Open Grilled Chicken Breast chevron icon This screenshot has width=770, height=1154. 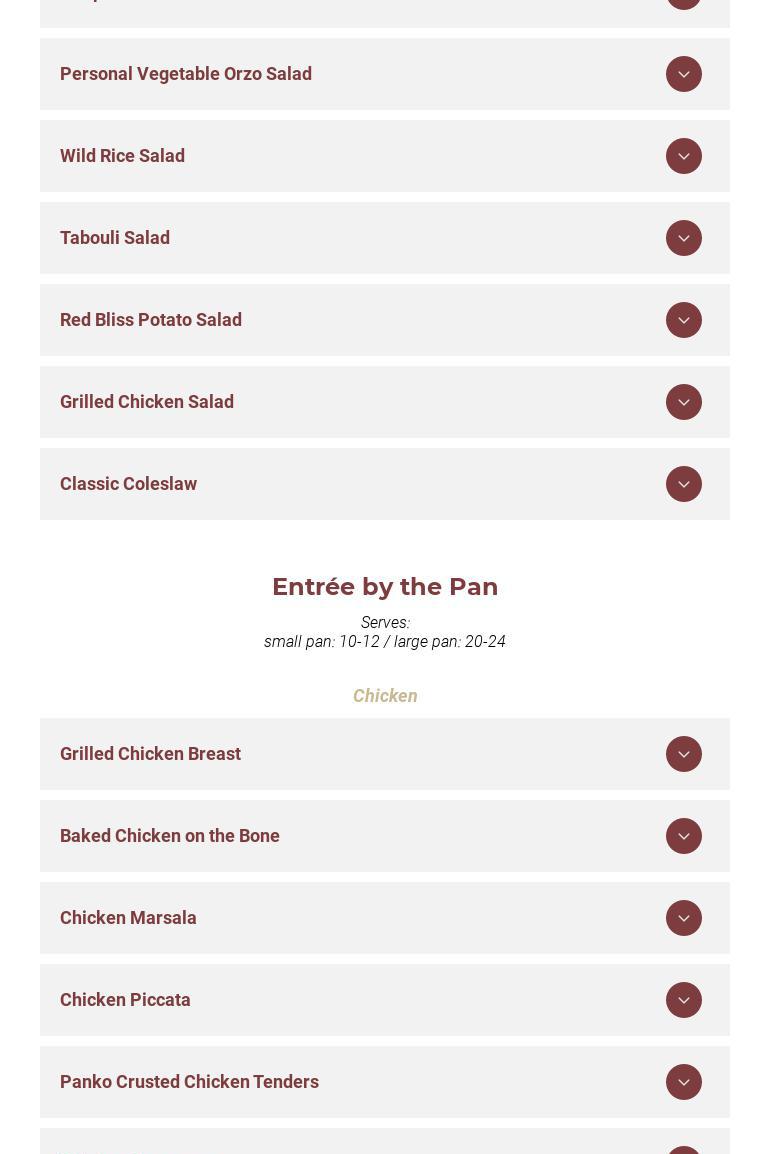[x=684, y=754]
